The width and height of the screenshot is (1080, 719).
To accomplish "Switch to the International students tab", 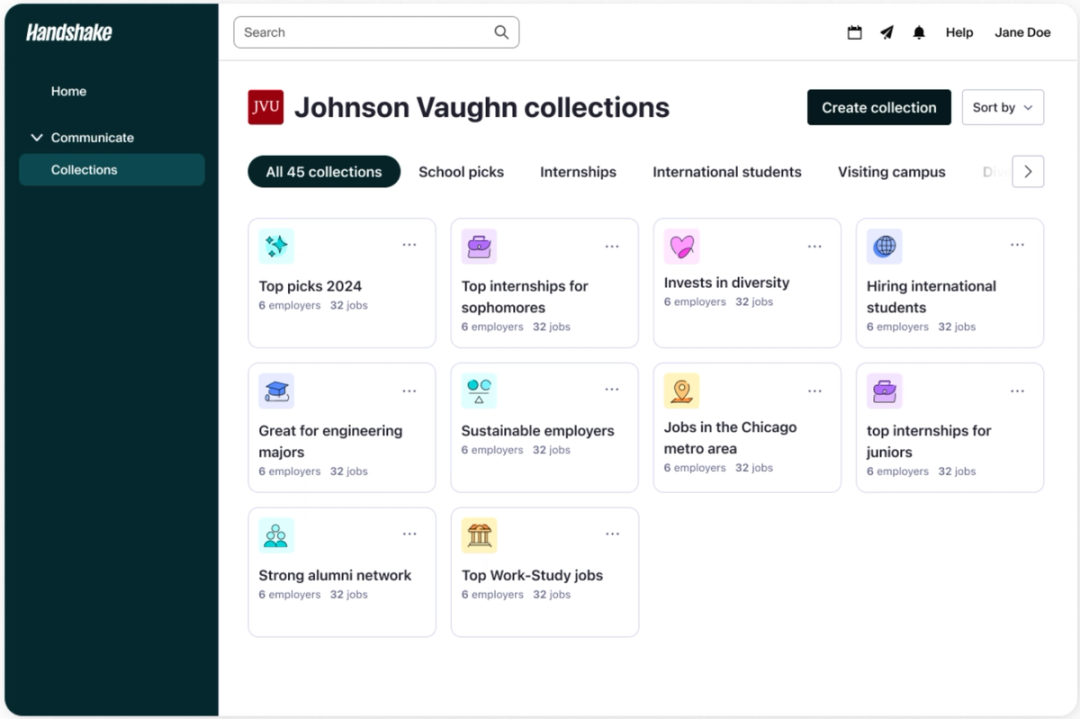I will click(727, 171).
